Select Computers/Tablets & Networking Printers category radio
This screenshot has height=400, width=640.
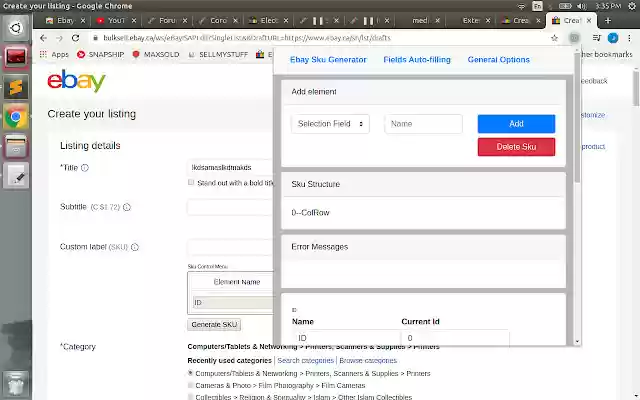[190, 373]
